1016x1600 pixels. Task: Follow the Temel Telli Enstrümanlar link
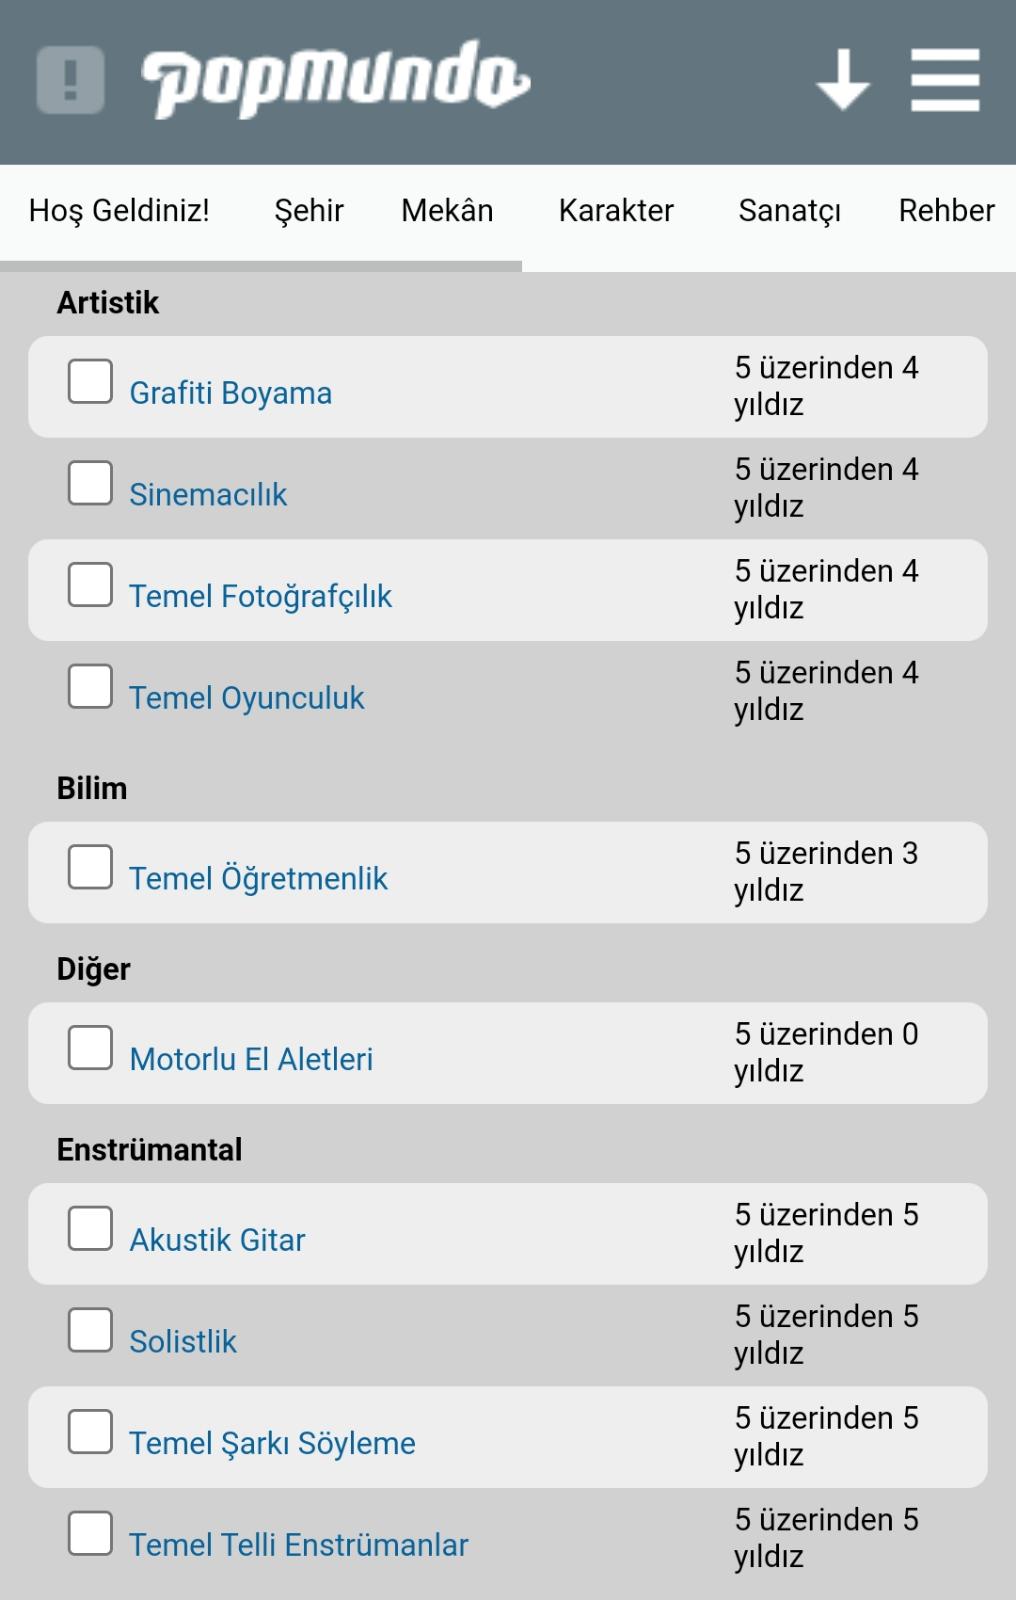tap(298, 1545)
